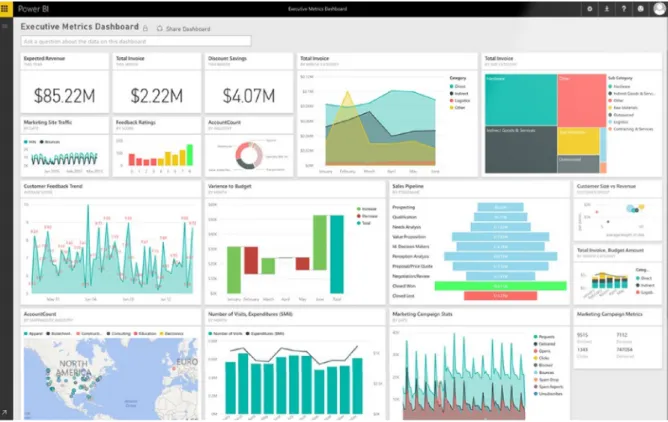Select Logistics in Category legend of Total Invoice area chart
The height and width of the screenshot is (422, 668).
click(x=460, y=101)
